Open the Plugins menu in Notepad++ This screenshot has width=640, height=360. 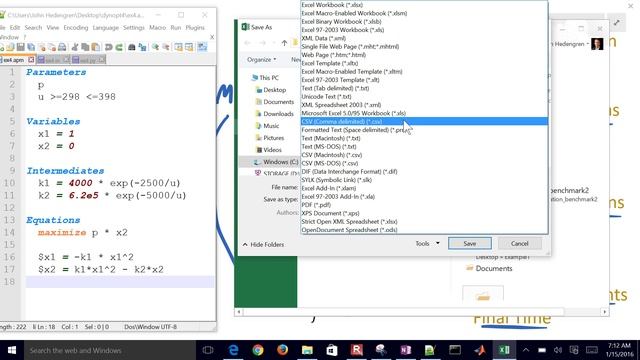pyautogui.click(x=195, y=28)
